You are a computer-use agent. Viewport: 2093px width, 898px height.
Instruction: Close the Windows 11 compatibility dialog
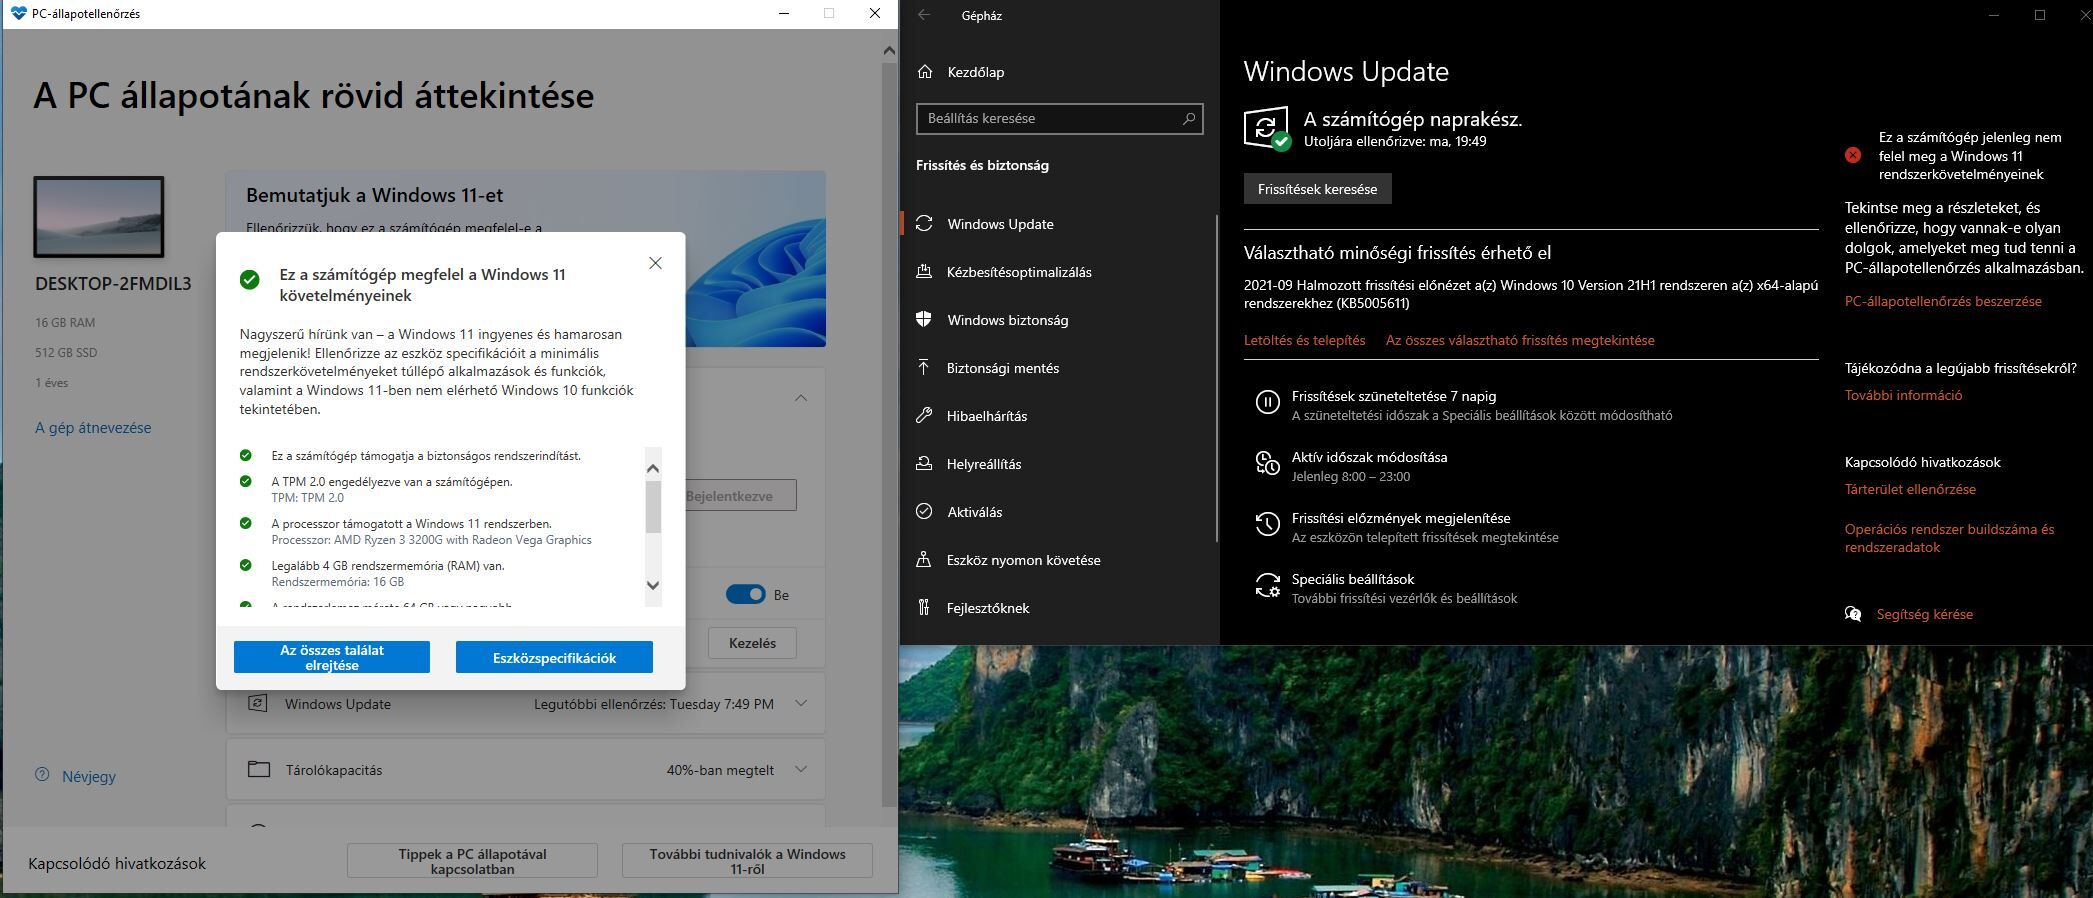click(655, 263)
